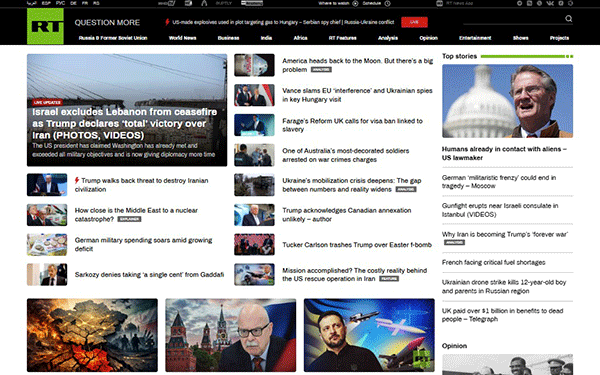The height and width of the screenshot is (375, 600).
Task: Open German military spending soars article
Action: coord(143,245)
